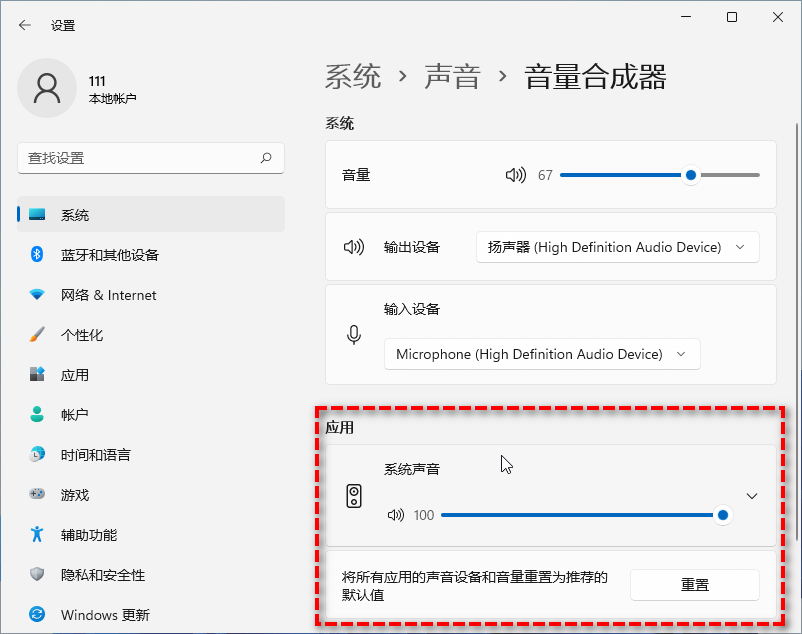Click the account name 111
Image resolution: width=802 pixels, height=634 pixels.
(x=97, y=81)
